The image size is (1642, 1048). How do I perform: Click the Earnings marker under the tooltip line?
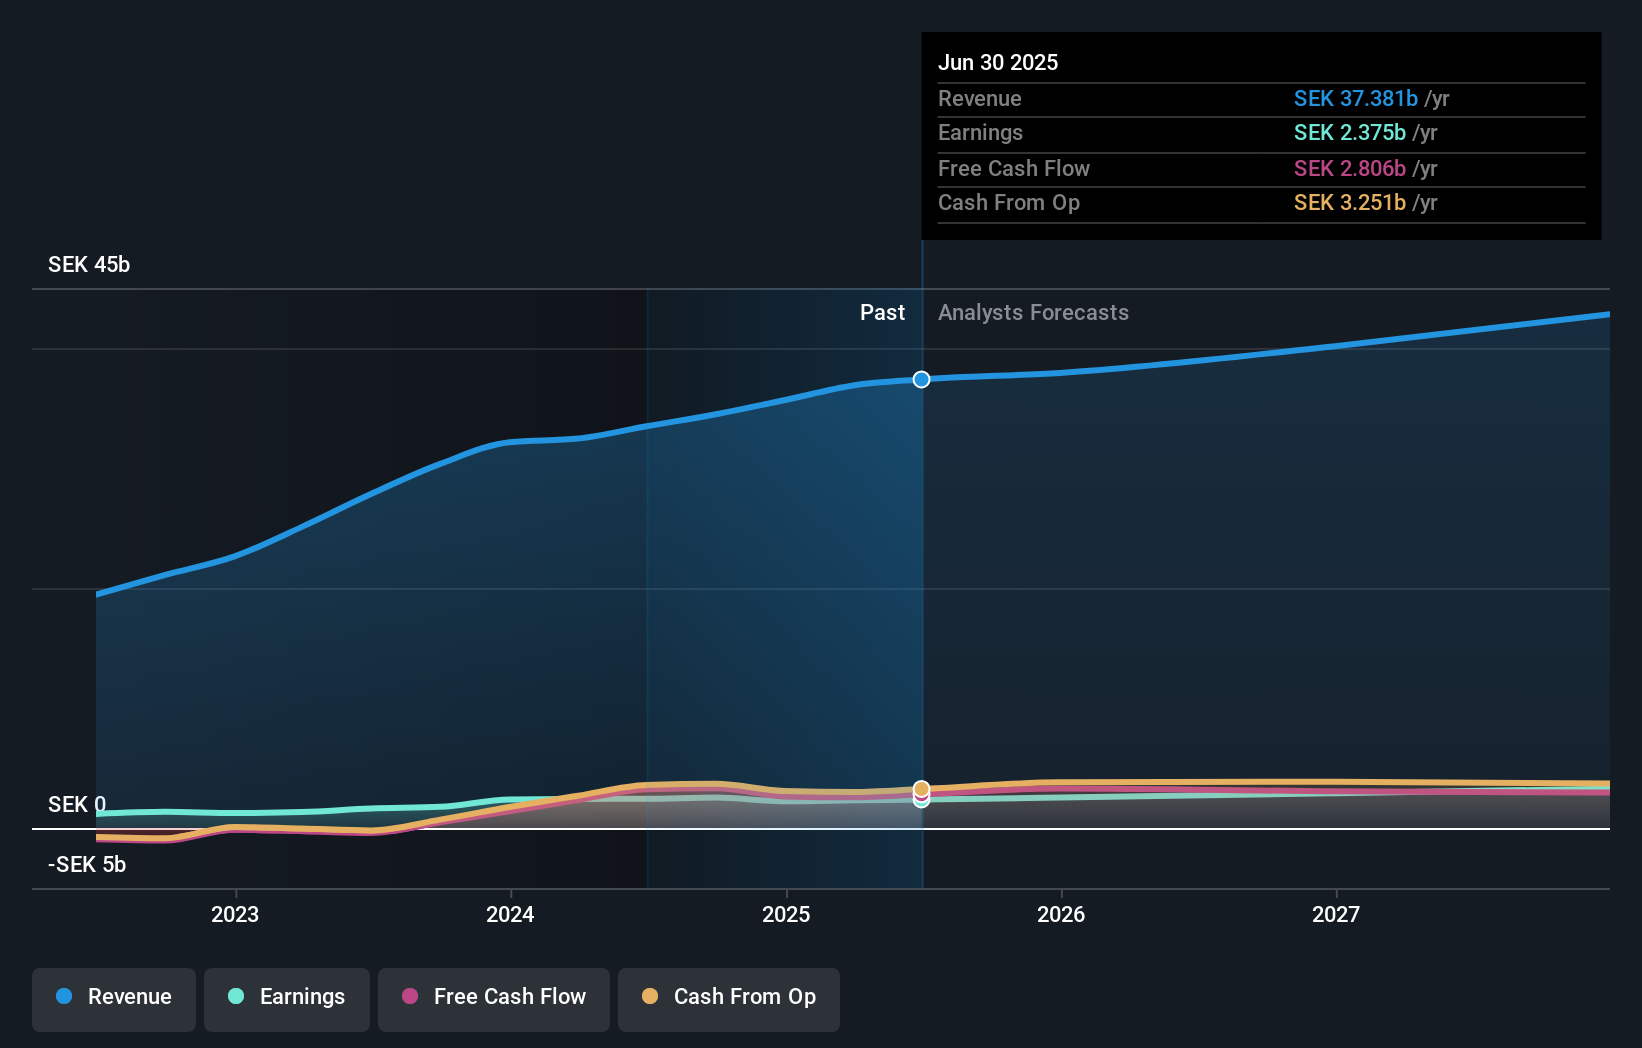[x=920, y=802]
